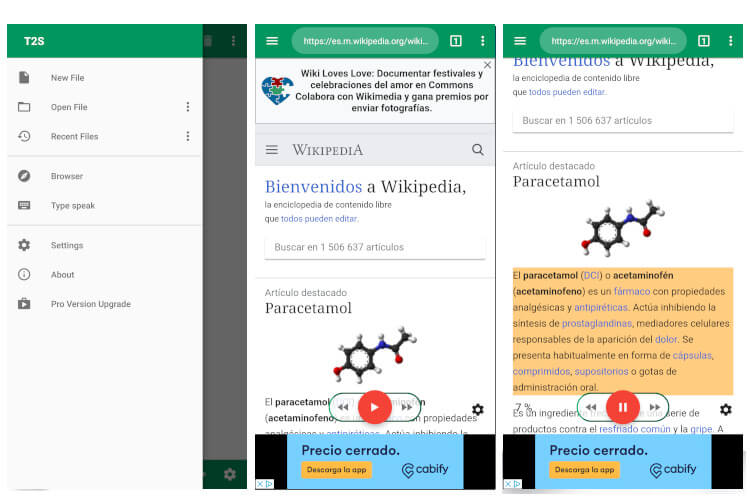Screen dimensions: 750x500
Task: Click the Type speak keyboard icon
Action: (x=24, y=205)
